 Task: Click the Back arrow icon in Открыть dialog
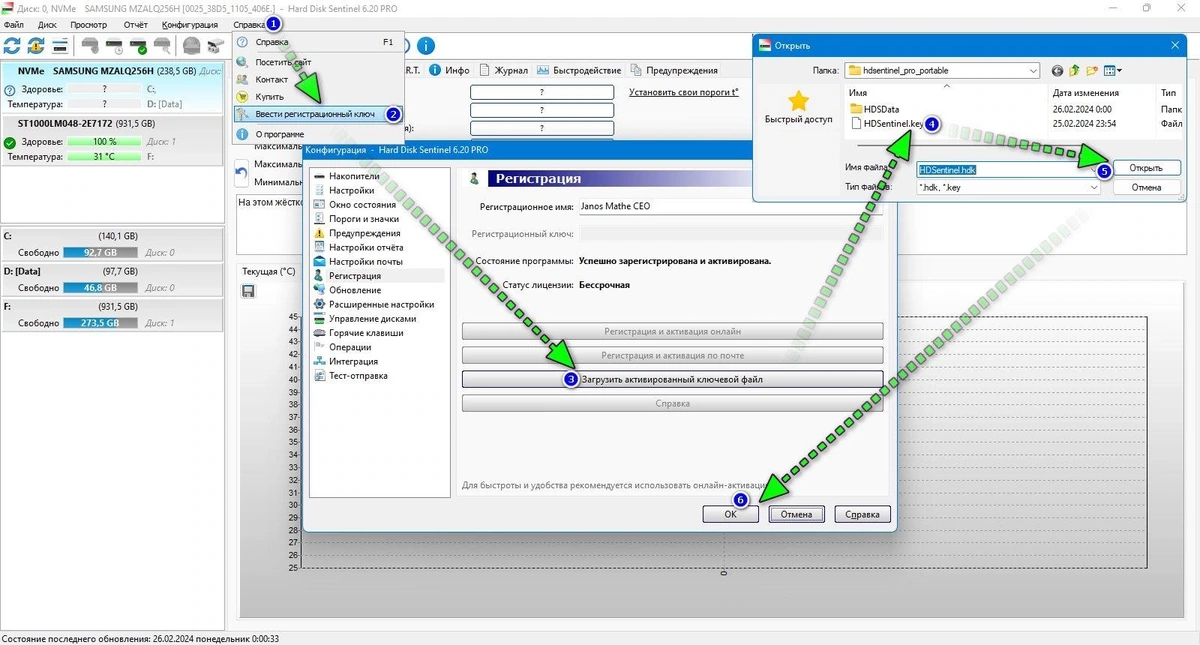(x=1057, y=71)
